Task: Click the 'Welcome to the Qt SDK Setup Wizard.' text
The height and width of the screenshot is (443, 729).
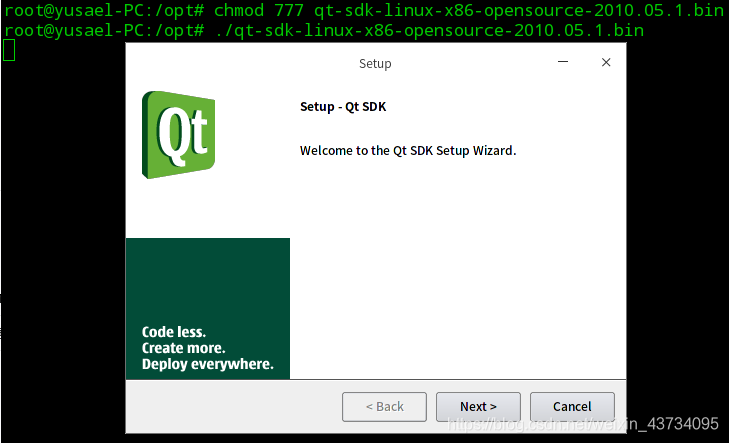Action: [x=408, y=151]
